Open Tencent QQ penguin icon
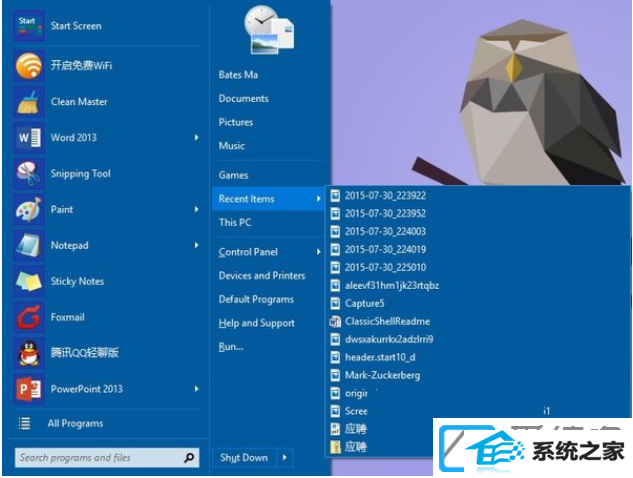 29,353
